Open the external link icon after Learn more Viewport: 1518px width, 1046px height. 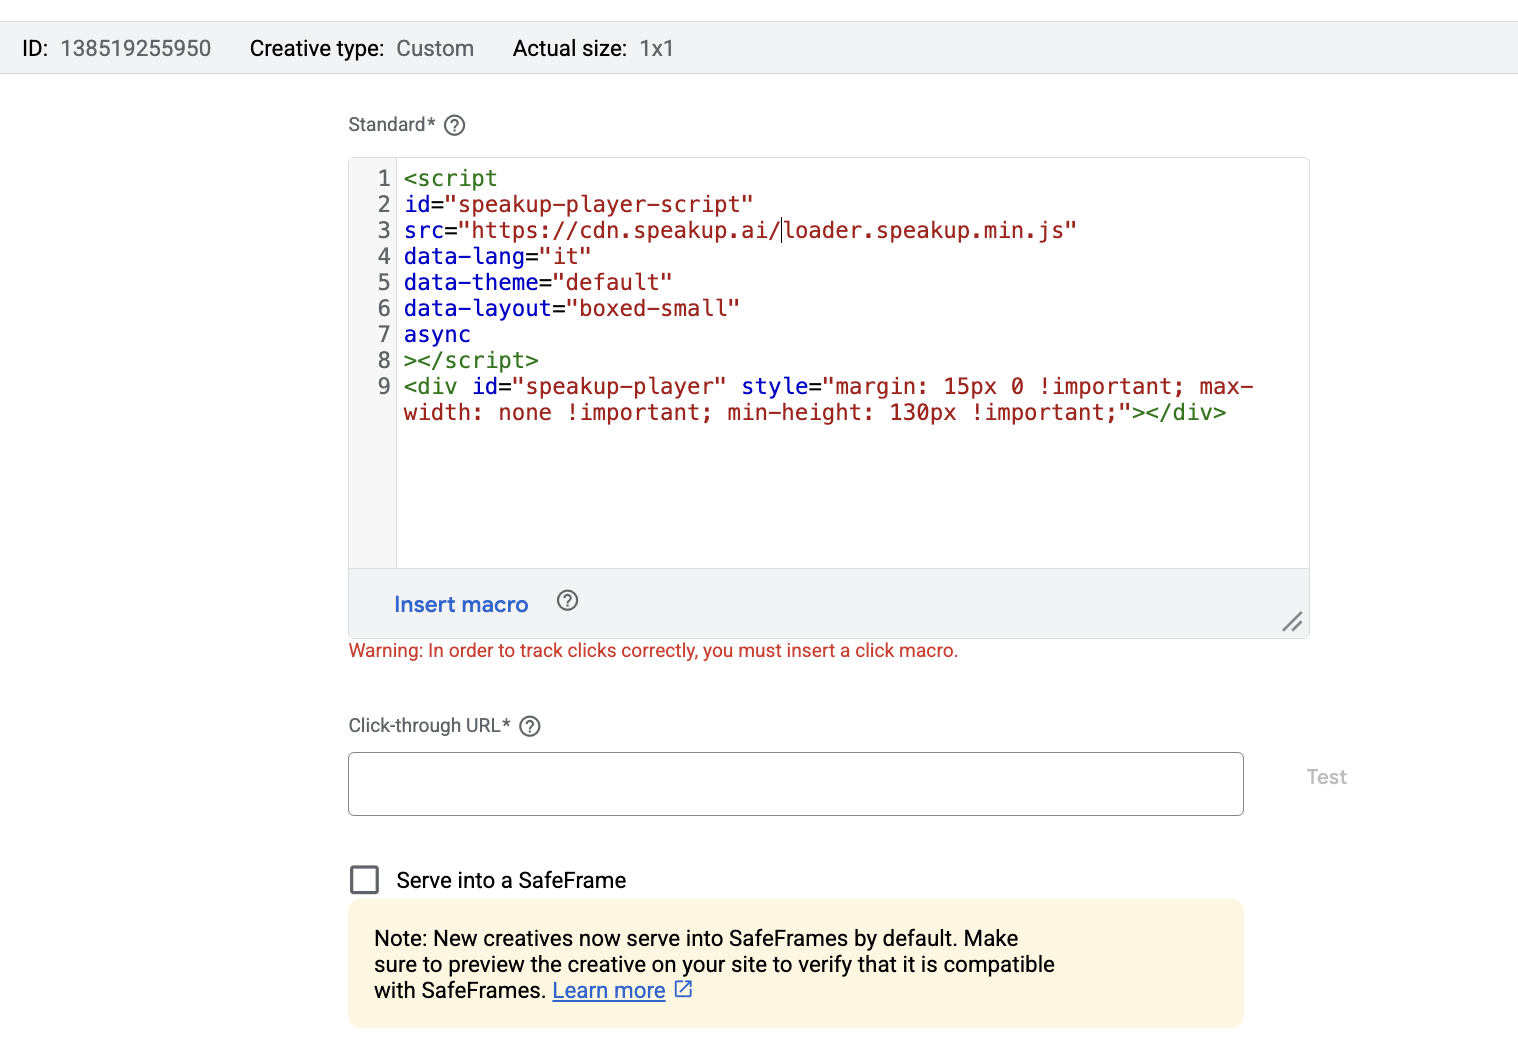pyautogui.click(x=684, y=989)
